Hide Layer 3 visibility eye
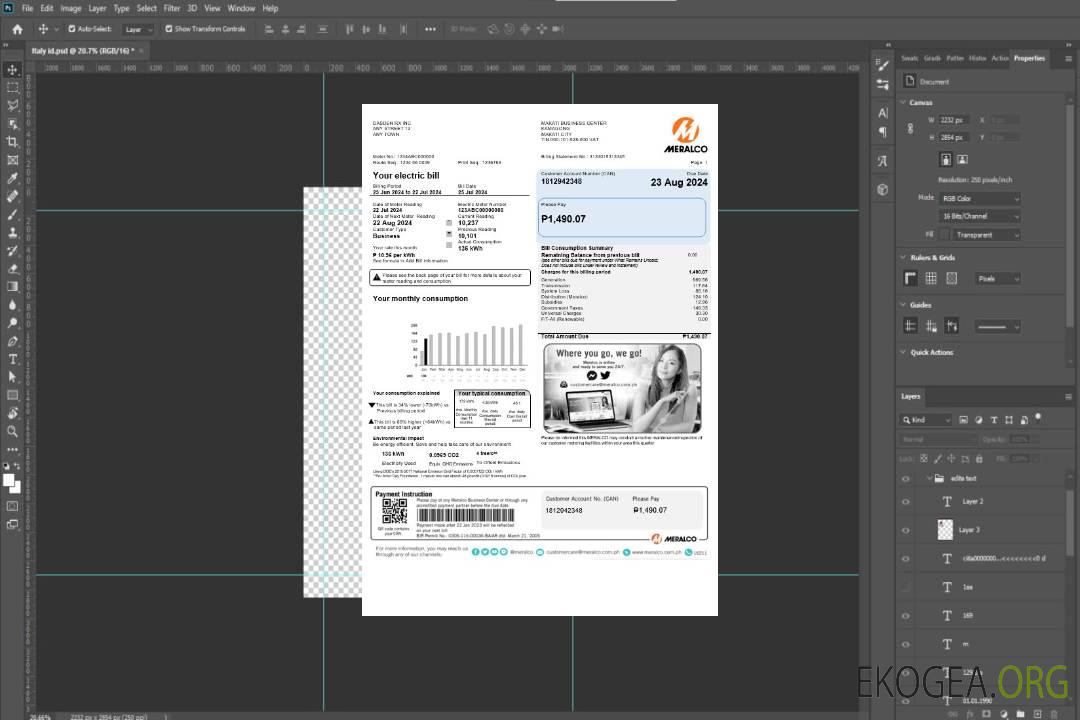1080x720 pixels. click(906, 531)
